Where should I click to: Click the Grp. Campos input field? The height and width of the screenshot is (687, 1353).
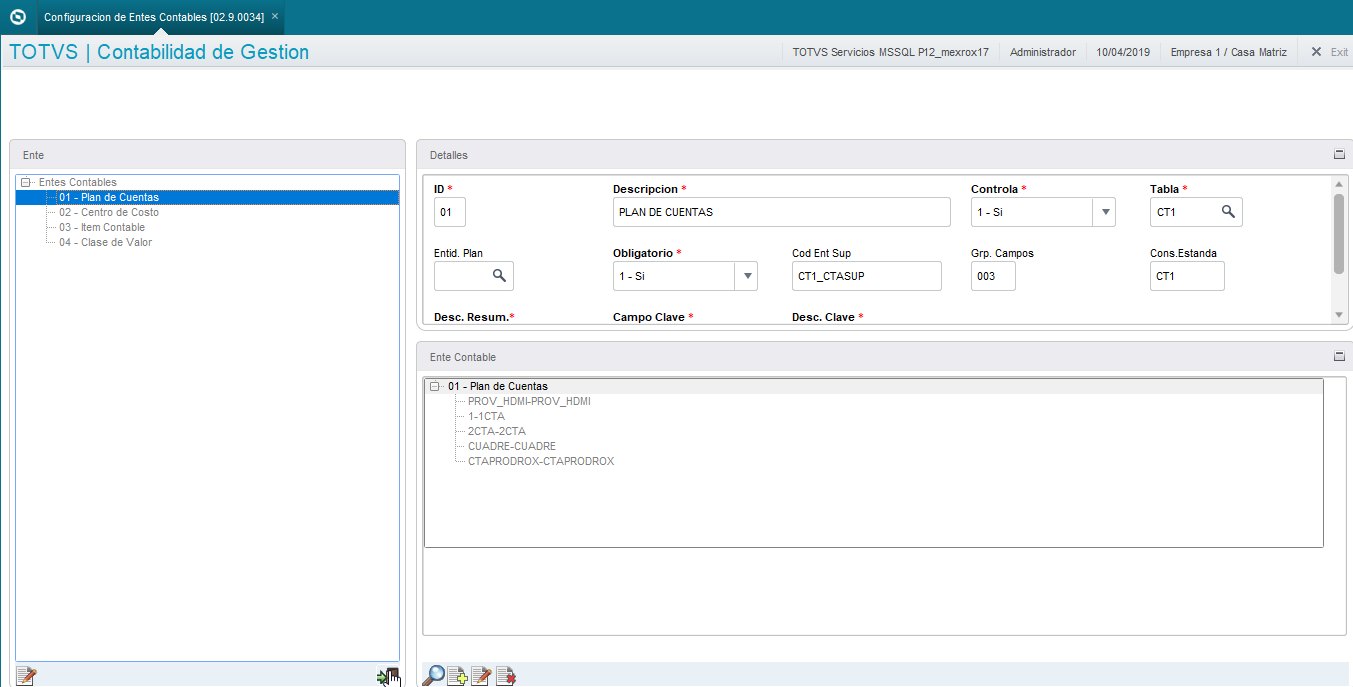coord(993,276)
